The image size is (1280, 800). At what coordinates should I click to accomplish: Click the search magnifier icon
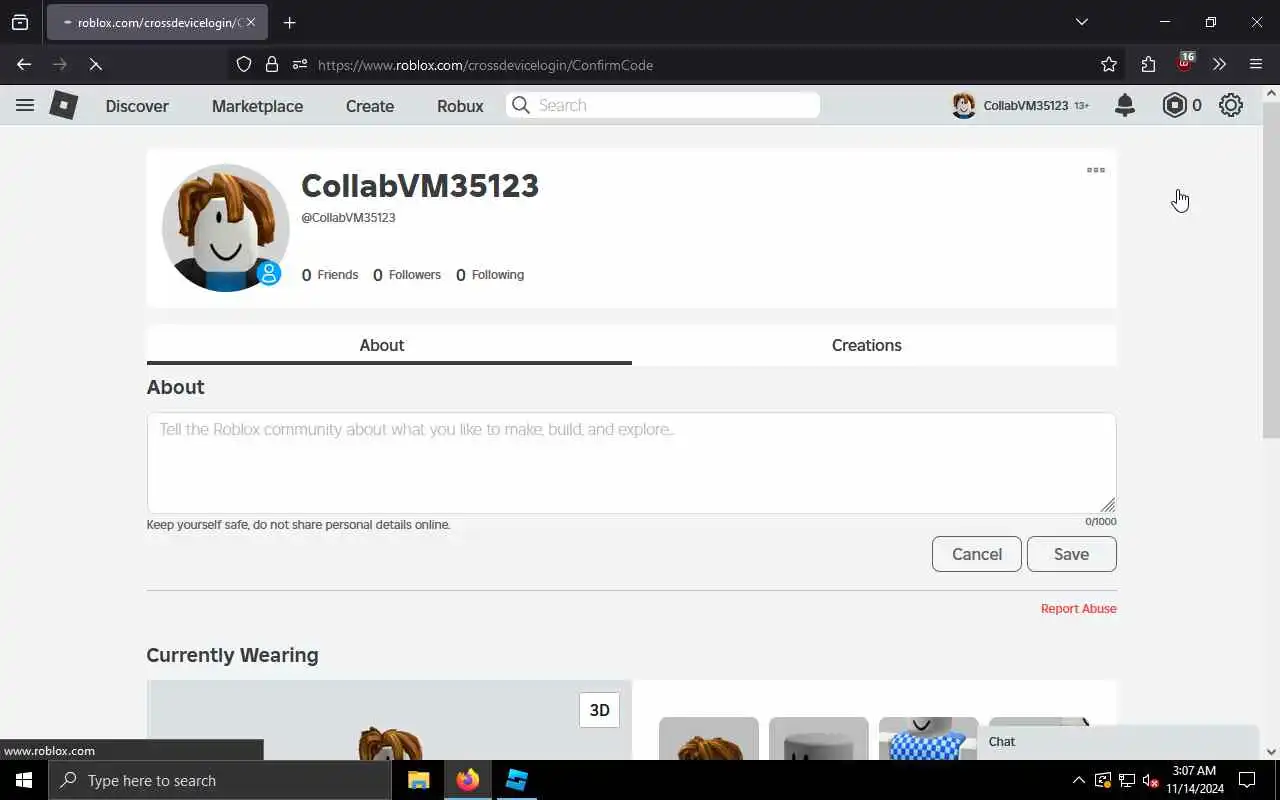520,105
